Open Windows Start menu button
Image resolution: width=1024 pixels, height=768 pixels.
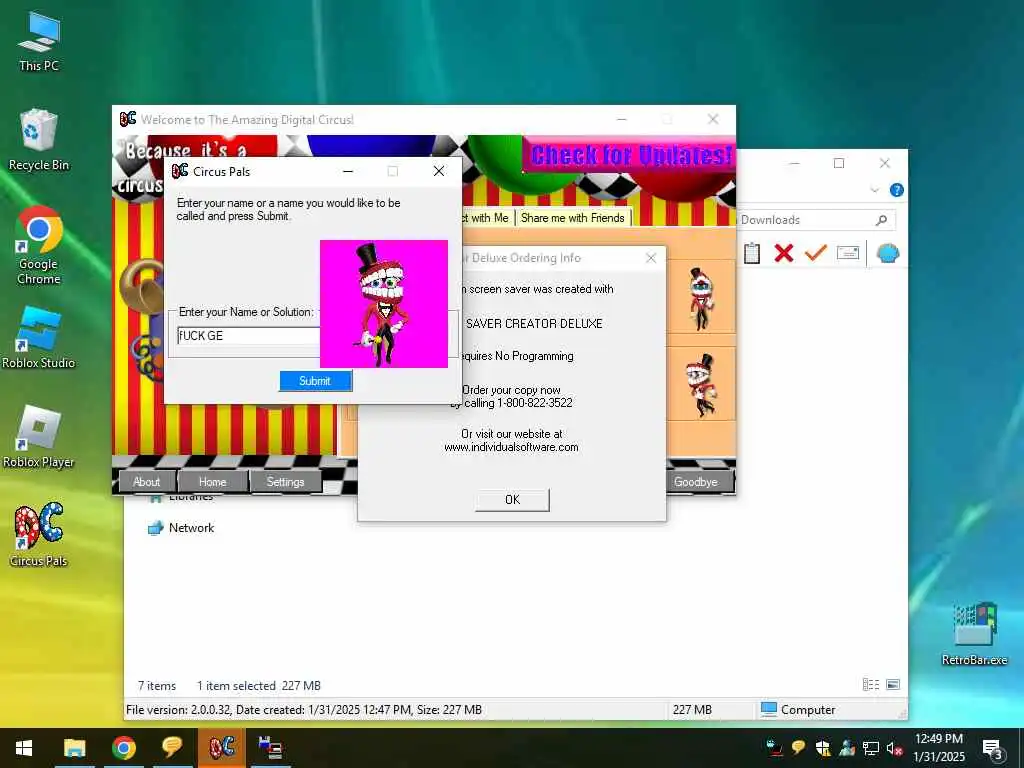[x=24, y=748]
